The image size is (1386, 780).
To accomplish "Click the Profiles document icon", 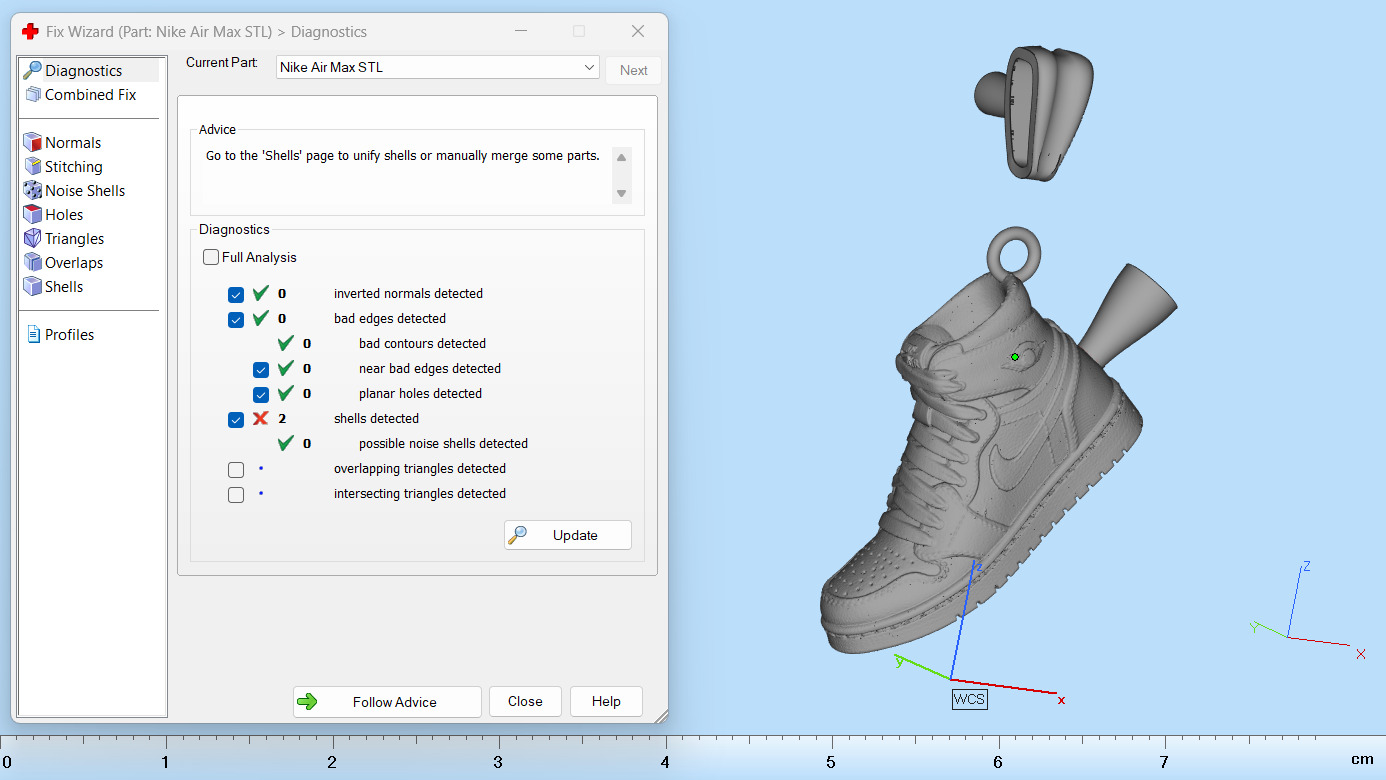I will (33, 334).
